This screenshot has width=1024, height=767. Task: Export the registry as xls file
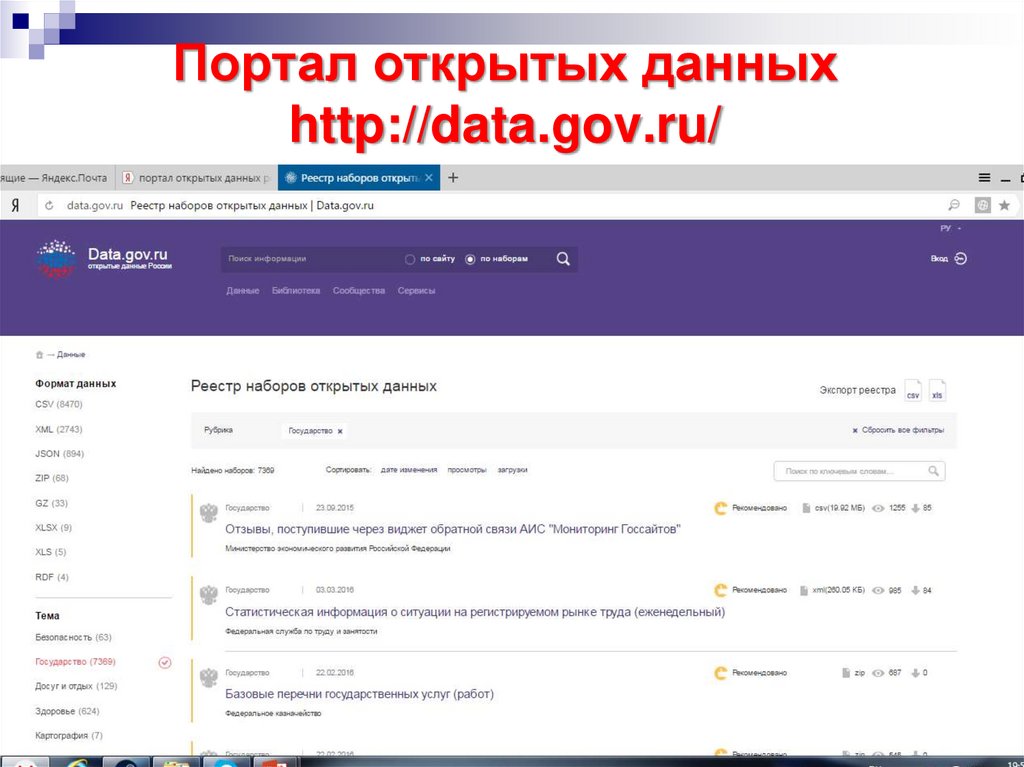point(937,391)
